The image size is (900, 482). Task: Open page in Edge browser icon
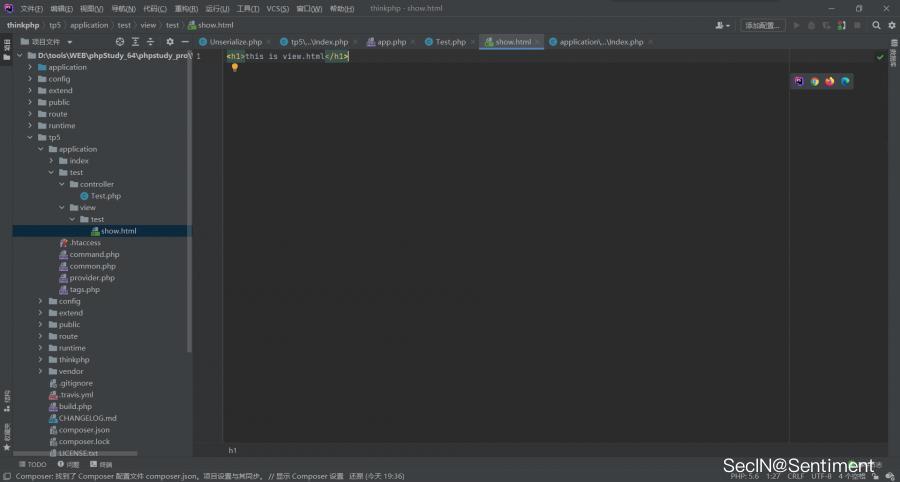(x=845, y=81)
